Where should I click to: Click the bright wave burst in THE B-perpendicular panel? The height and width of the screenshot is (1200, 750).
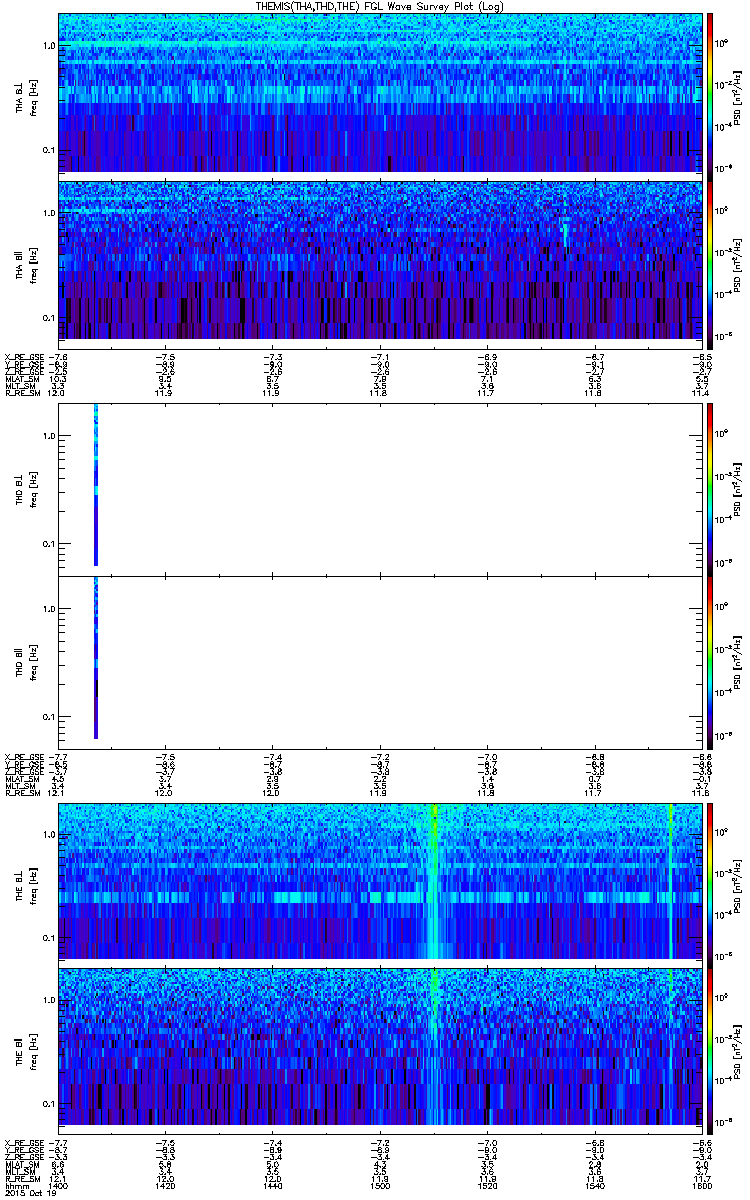tap(434, 880)
